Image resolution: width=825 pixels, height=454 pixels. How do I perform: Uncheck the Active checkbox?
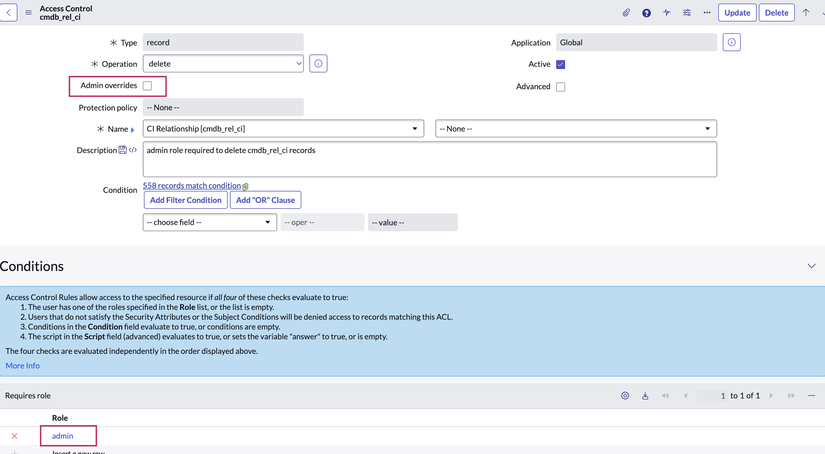coord(561,64)
